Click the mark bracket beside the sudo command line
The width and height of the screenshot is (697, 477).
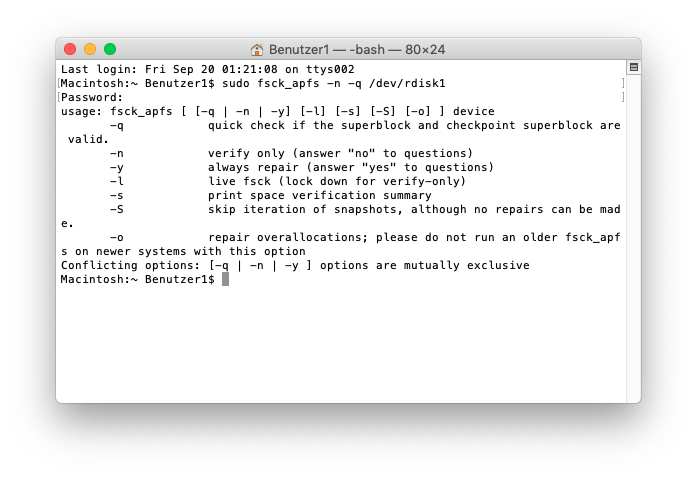pyautogui.click(x=622, y=84)
